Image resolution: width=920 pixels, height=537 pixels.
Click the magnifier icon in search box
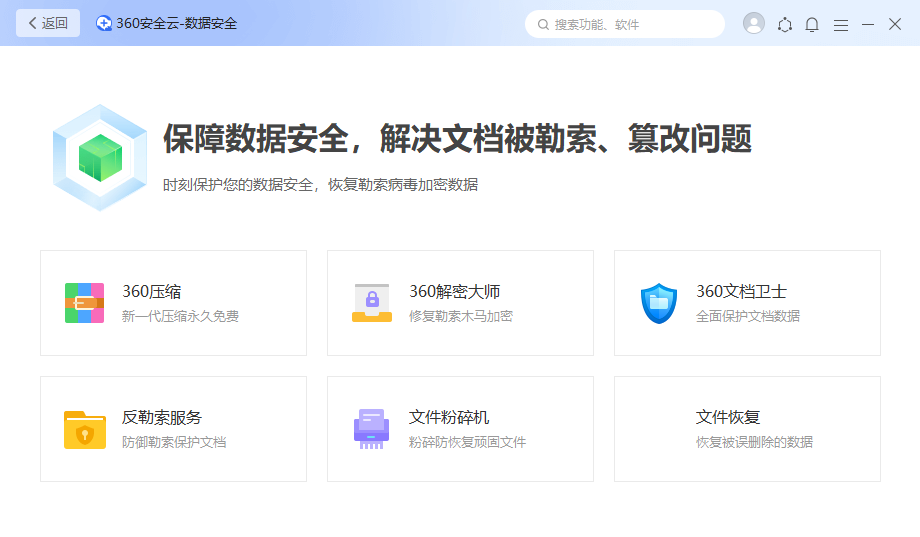[x=543, y=25]
